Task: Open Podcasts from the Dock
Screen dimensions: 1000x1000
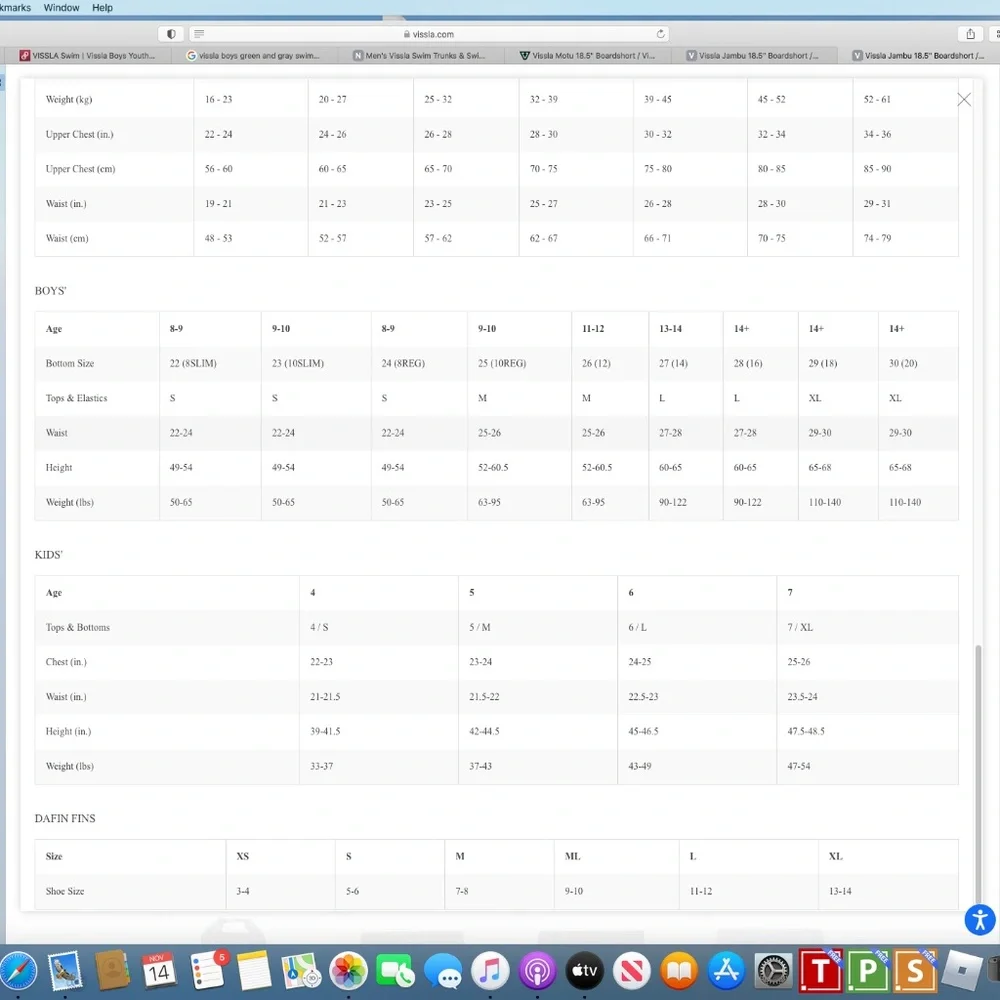Action: [x=537, y=971]
